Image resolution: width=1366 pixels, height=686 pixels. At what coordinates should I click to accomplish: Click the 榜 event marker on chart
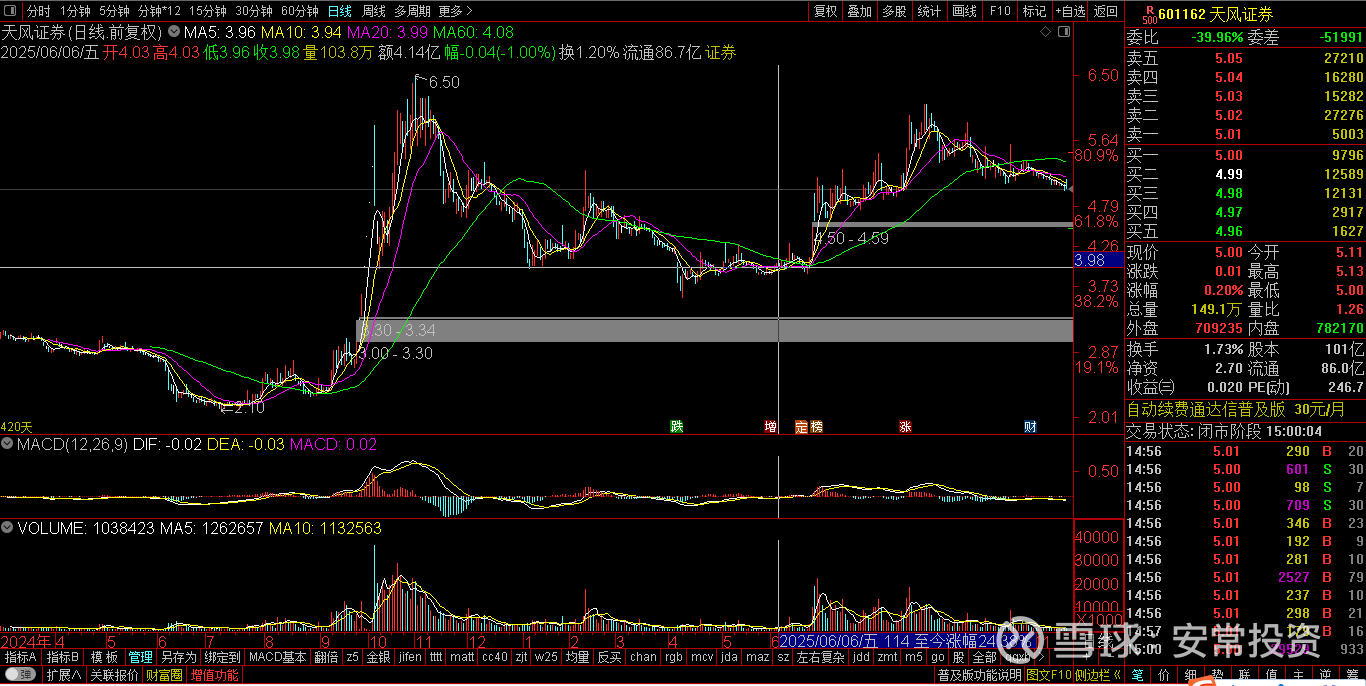[x=815, y=427]
